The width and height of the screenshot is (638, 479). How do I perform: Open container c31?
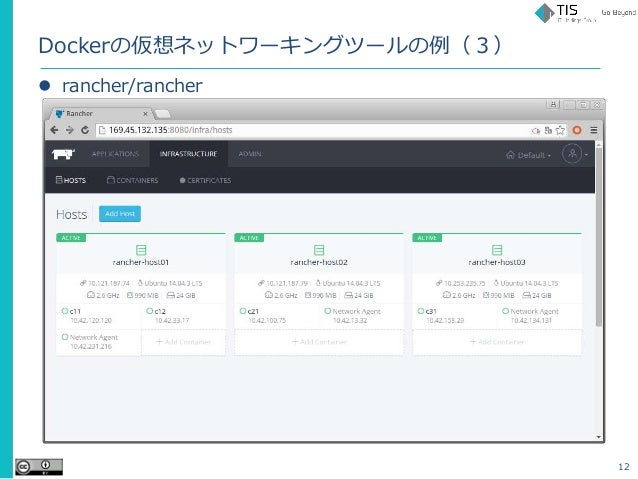point(431,311)
